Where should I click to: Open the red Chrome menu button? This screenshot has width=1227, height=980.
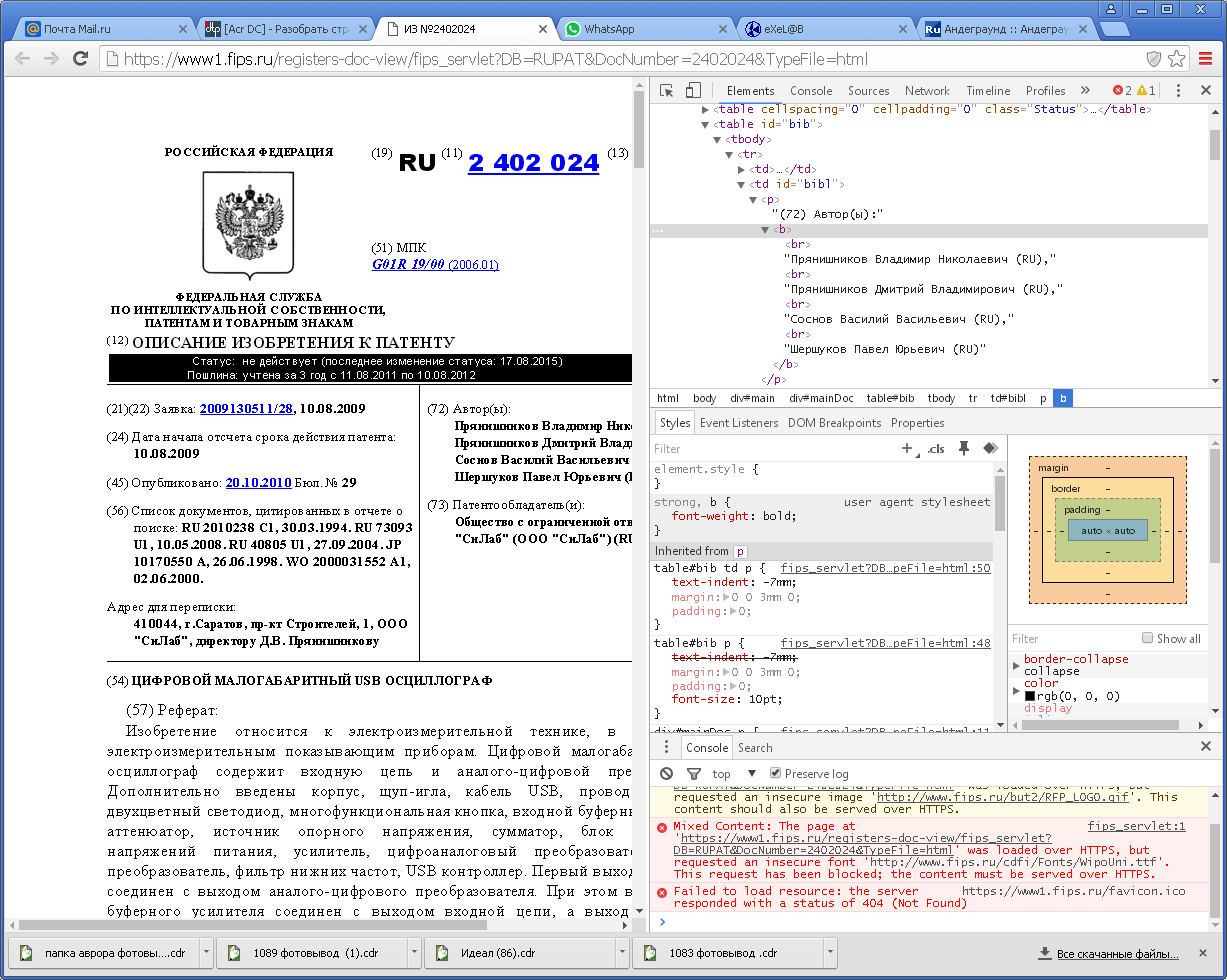tap(1206, 59)
